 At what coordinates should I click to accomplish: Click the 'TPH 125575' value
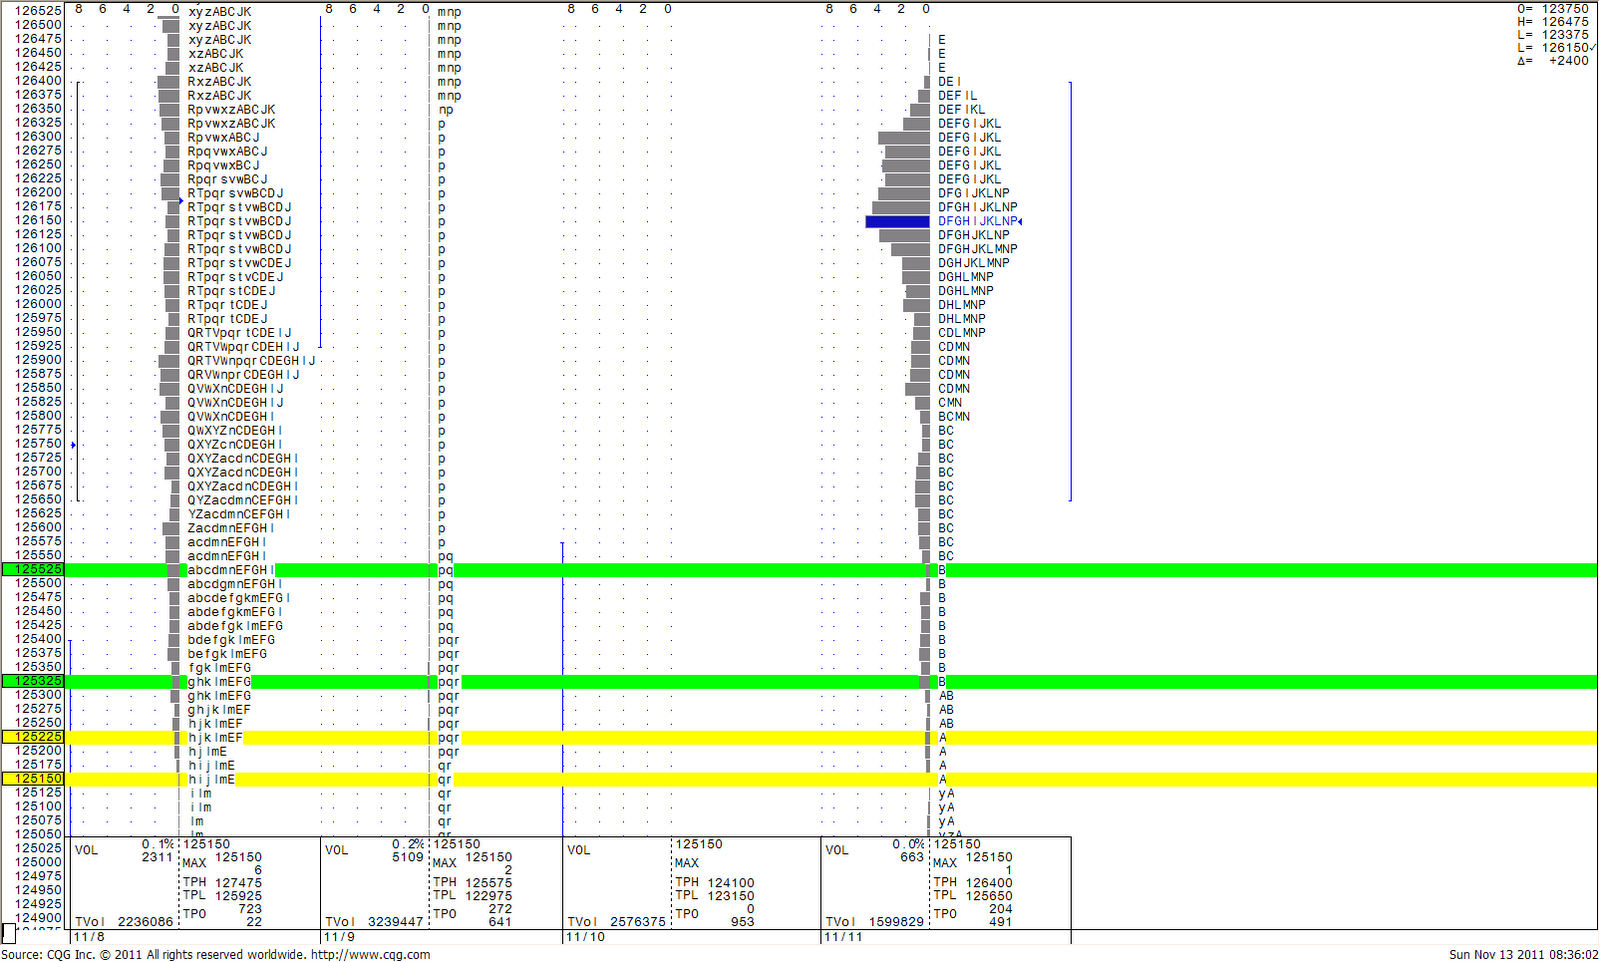472,882
